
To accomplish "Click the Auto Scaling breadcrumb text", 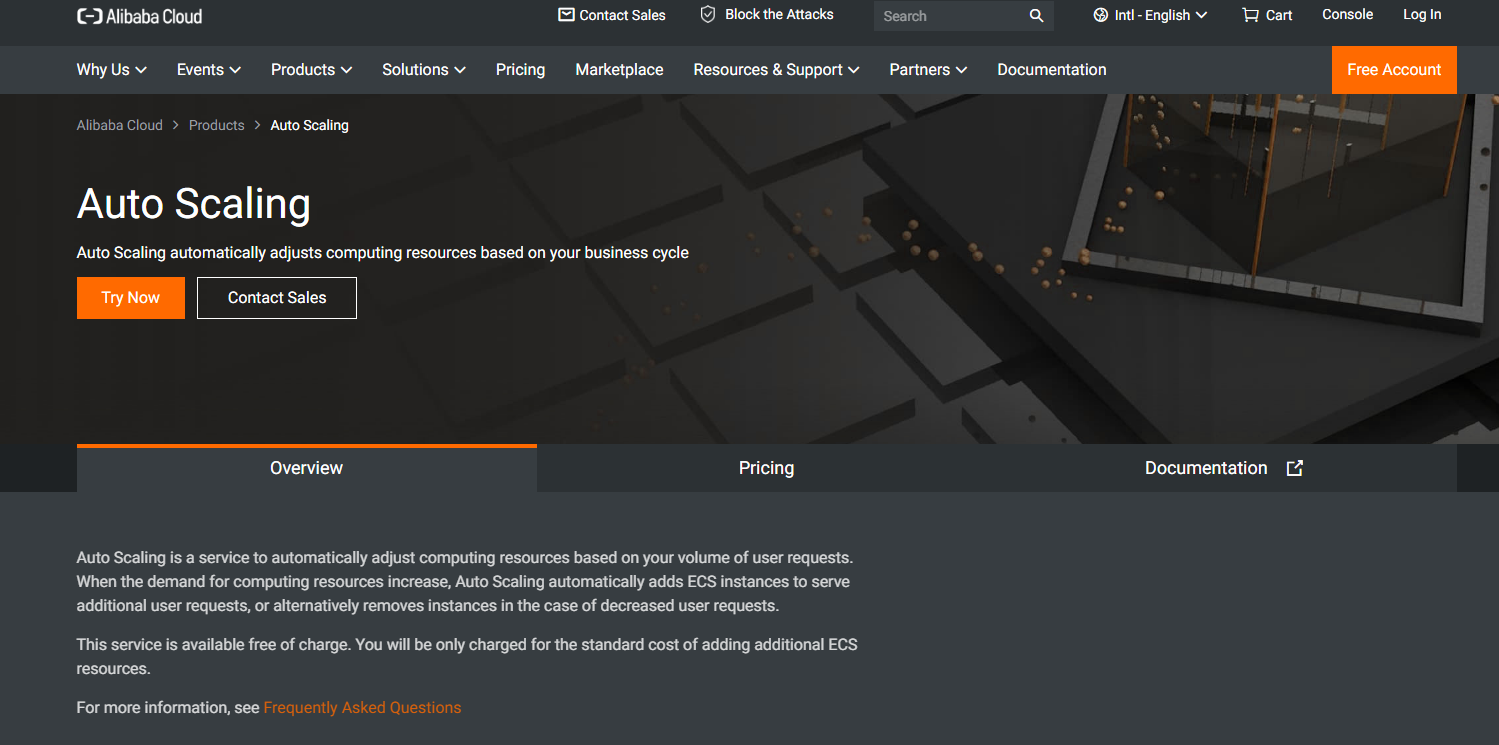I will pos(310,125).
